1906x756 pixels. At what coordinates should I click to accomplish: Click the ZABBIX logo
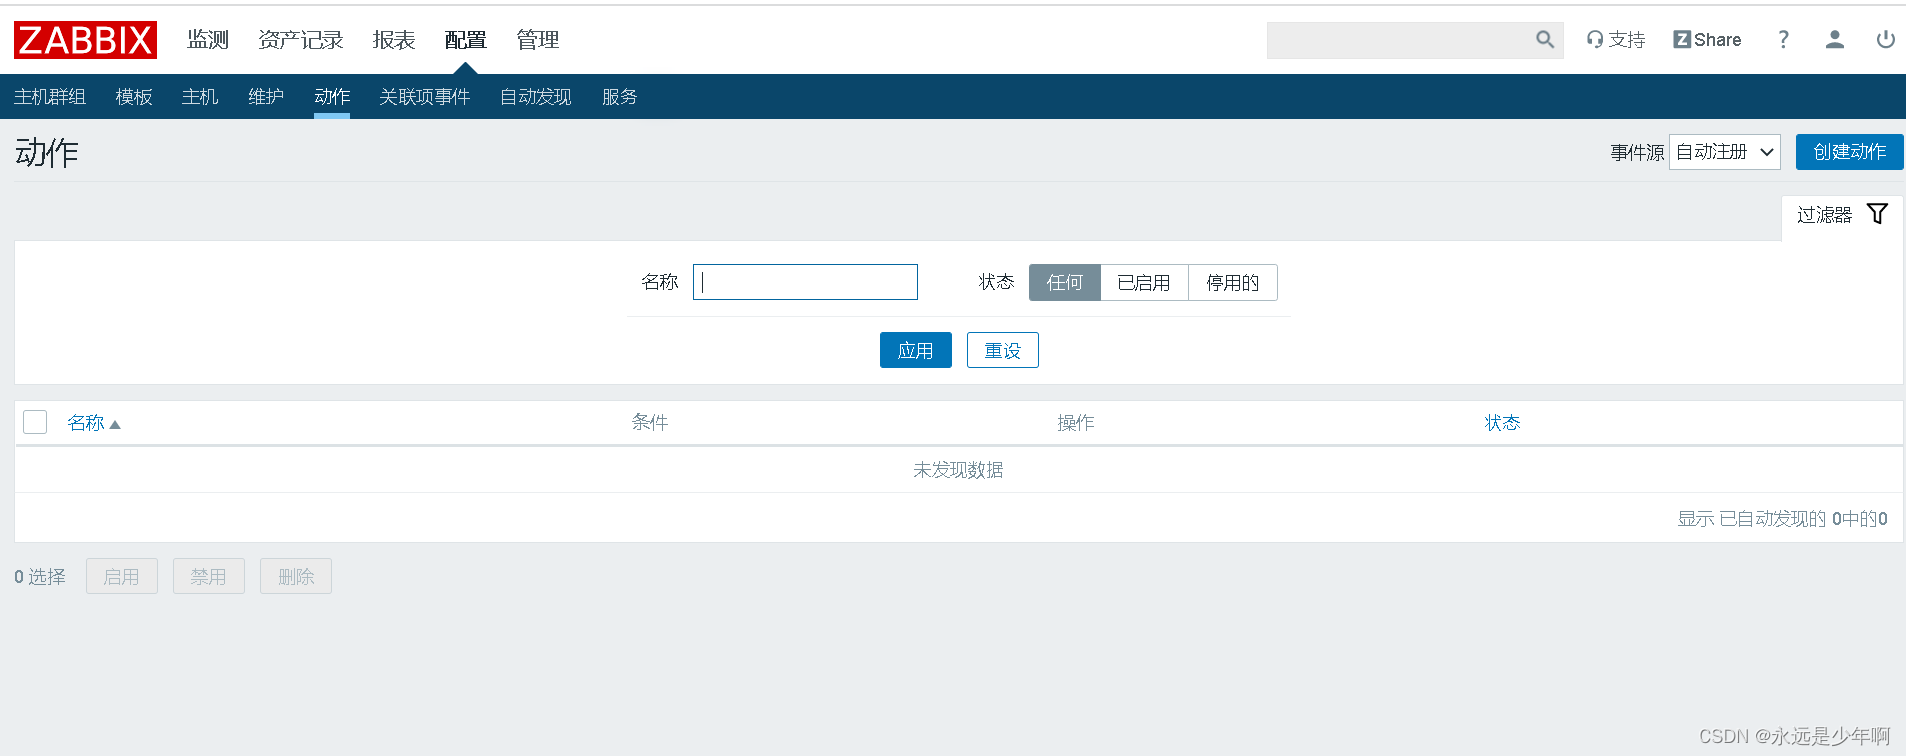coord(85,40)
